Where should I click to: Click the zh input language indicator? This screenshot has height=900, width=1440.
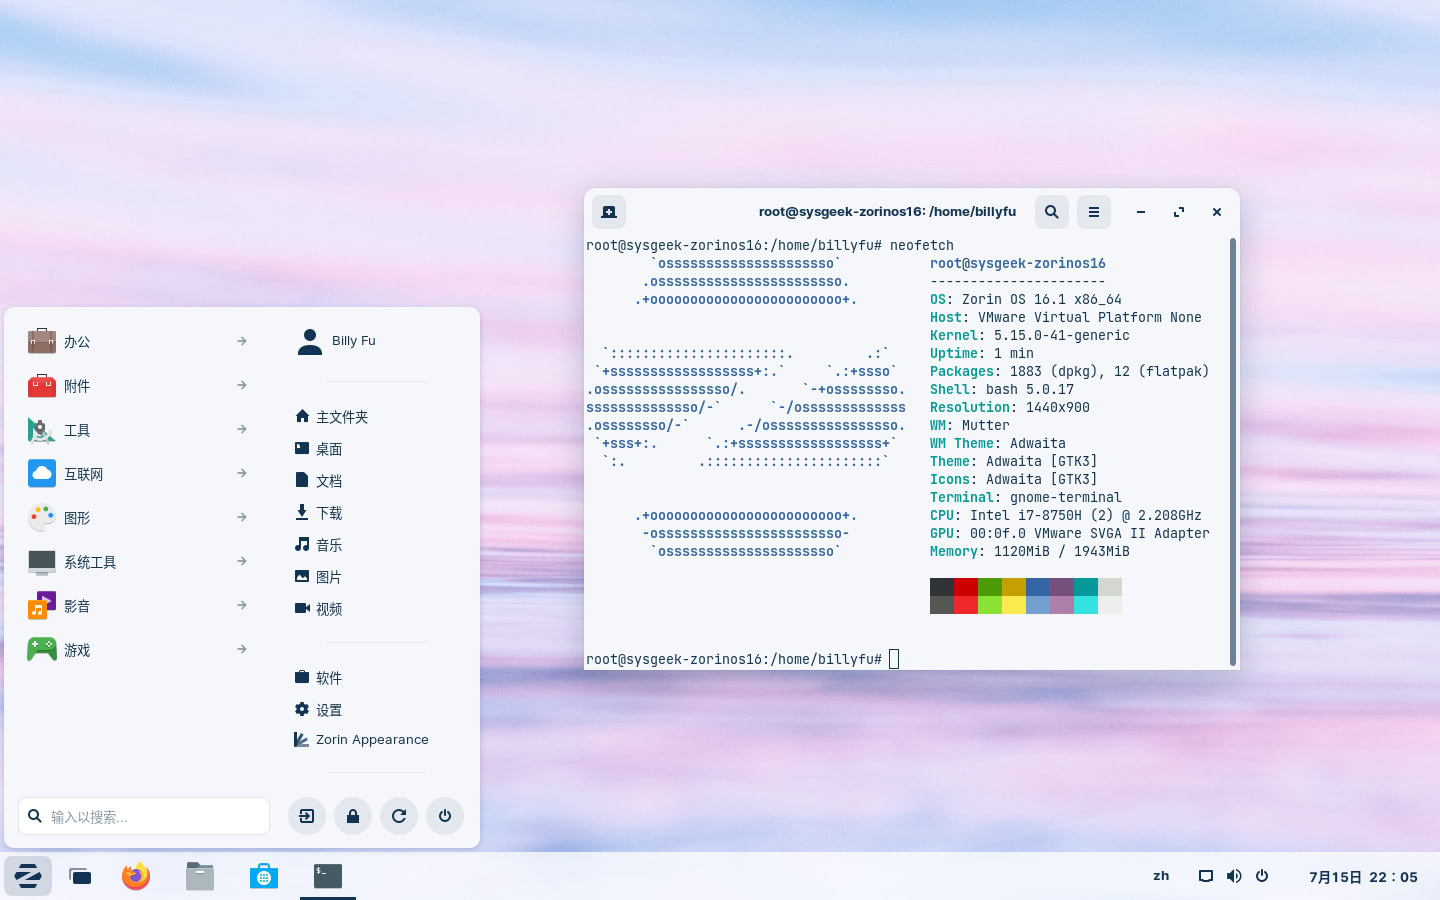[x=1161, y=876]
